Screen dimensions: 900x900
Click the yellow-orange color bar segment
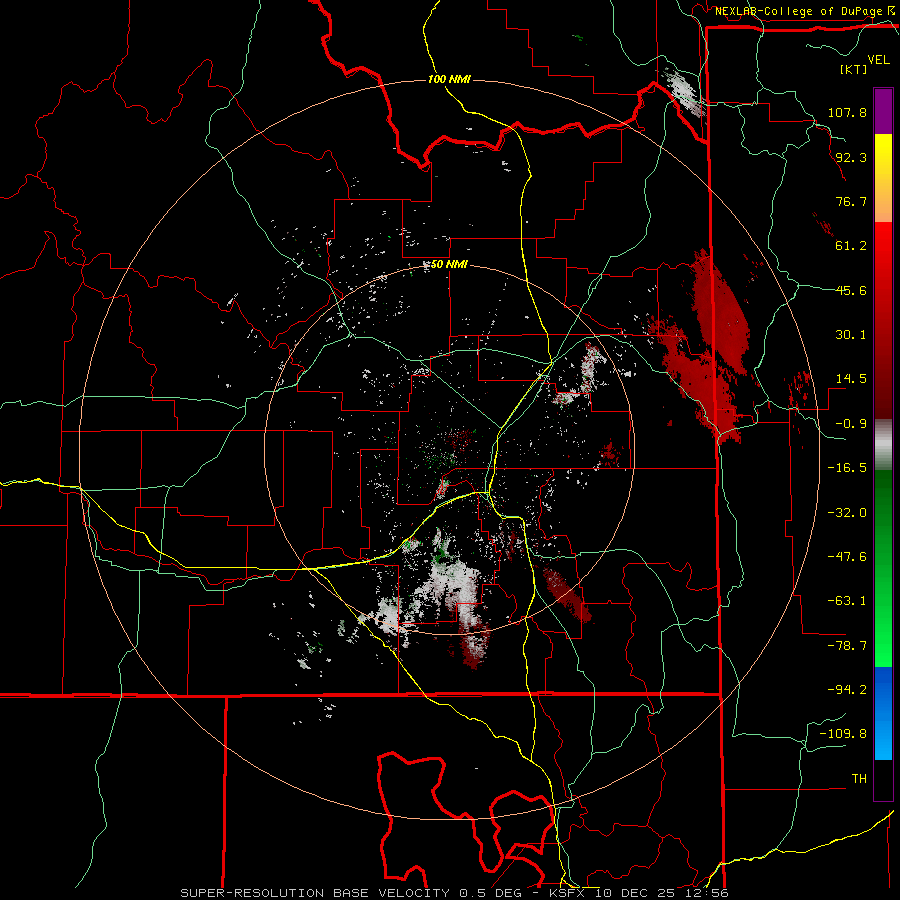883,178
